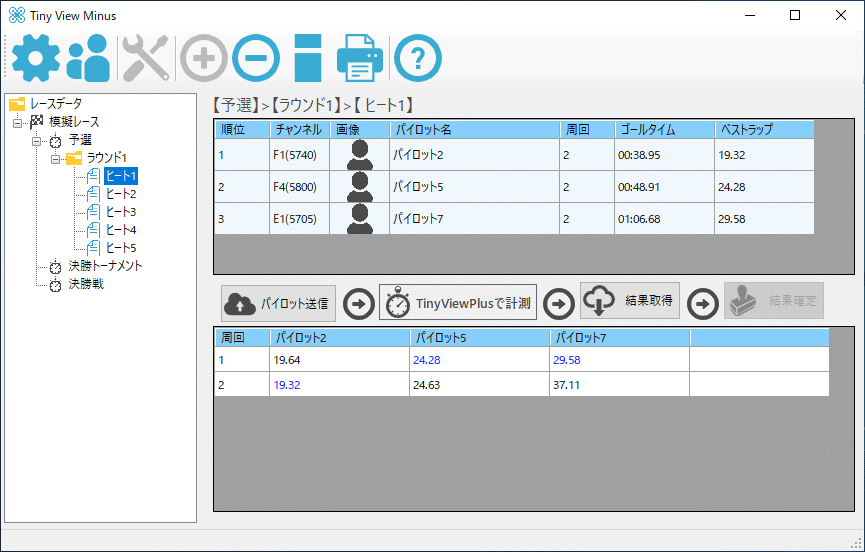Viewport: 865px width, 552px height.
Task: Click the パイロット5 lap table header
Action: 479,337
